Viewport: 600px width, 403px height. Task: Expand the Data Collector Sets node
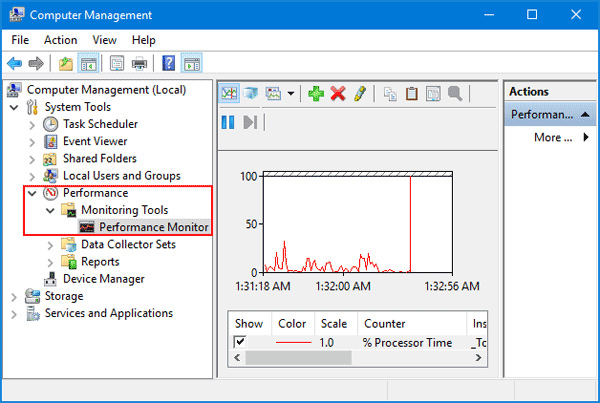pyautogui.click(x=50, y=245)
